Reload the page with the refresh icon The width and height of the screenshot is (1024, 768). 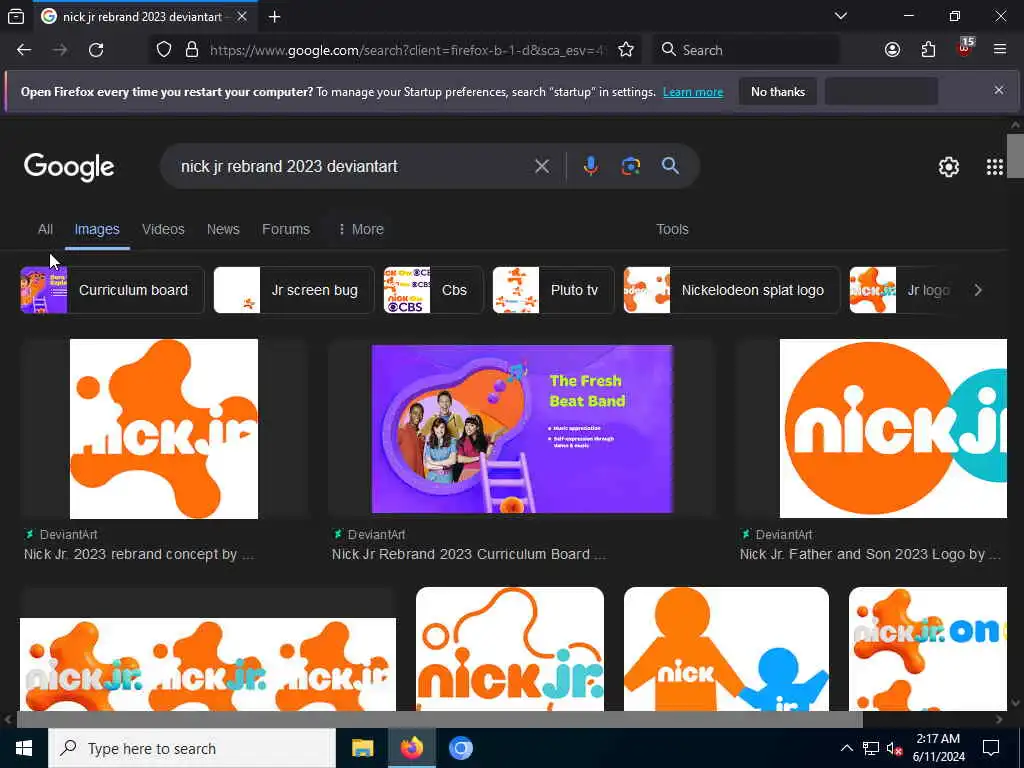pos(96,50)
